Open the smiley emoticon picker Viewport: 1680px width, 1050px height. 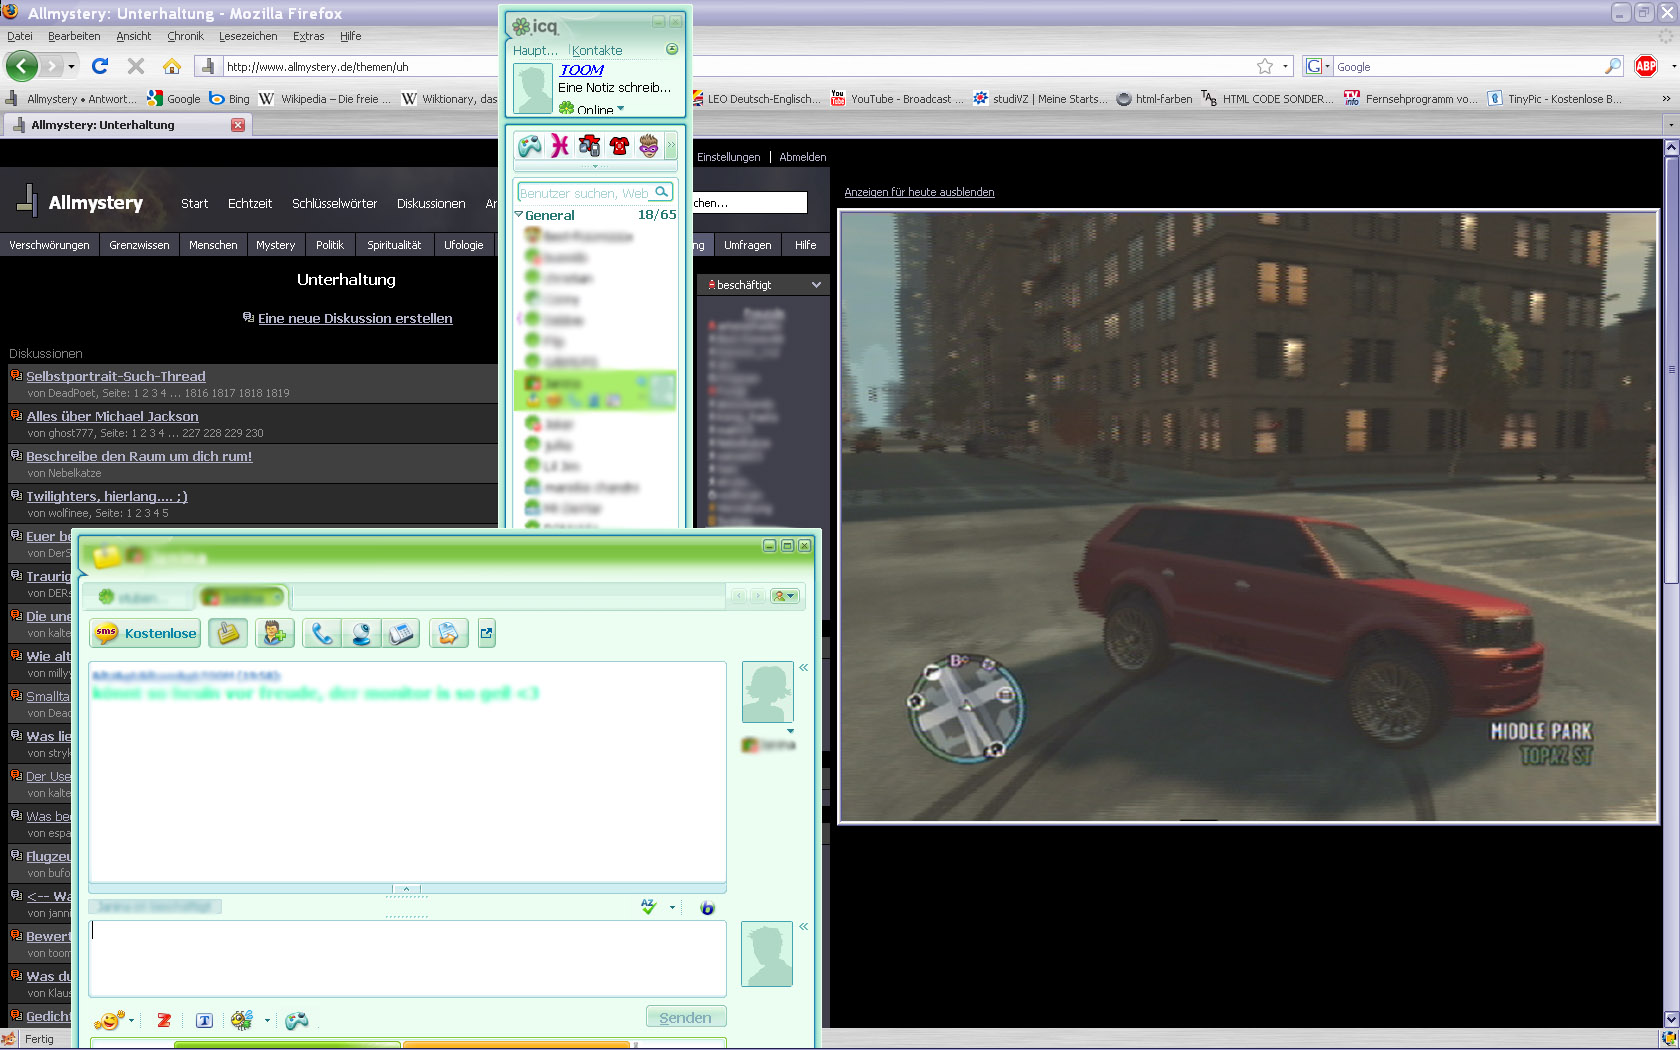click(108, 1020)
